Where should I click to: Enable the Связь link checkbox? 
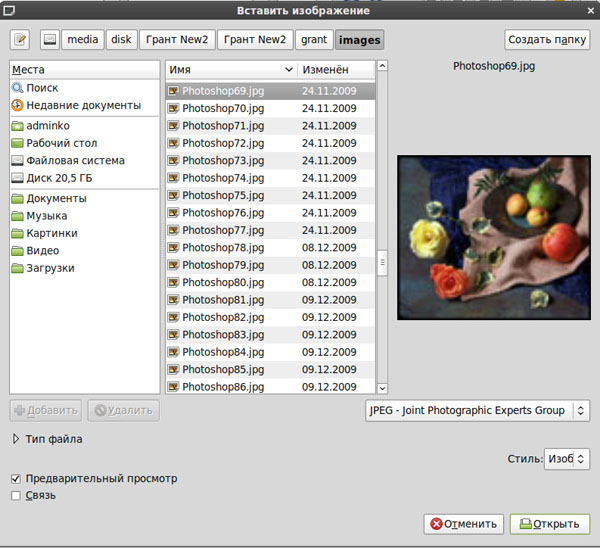coord(16,496)
